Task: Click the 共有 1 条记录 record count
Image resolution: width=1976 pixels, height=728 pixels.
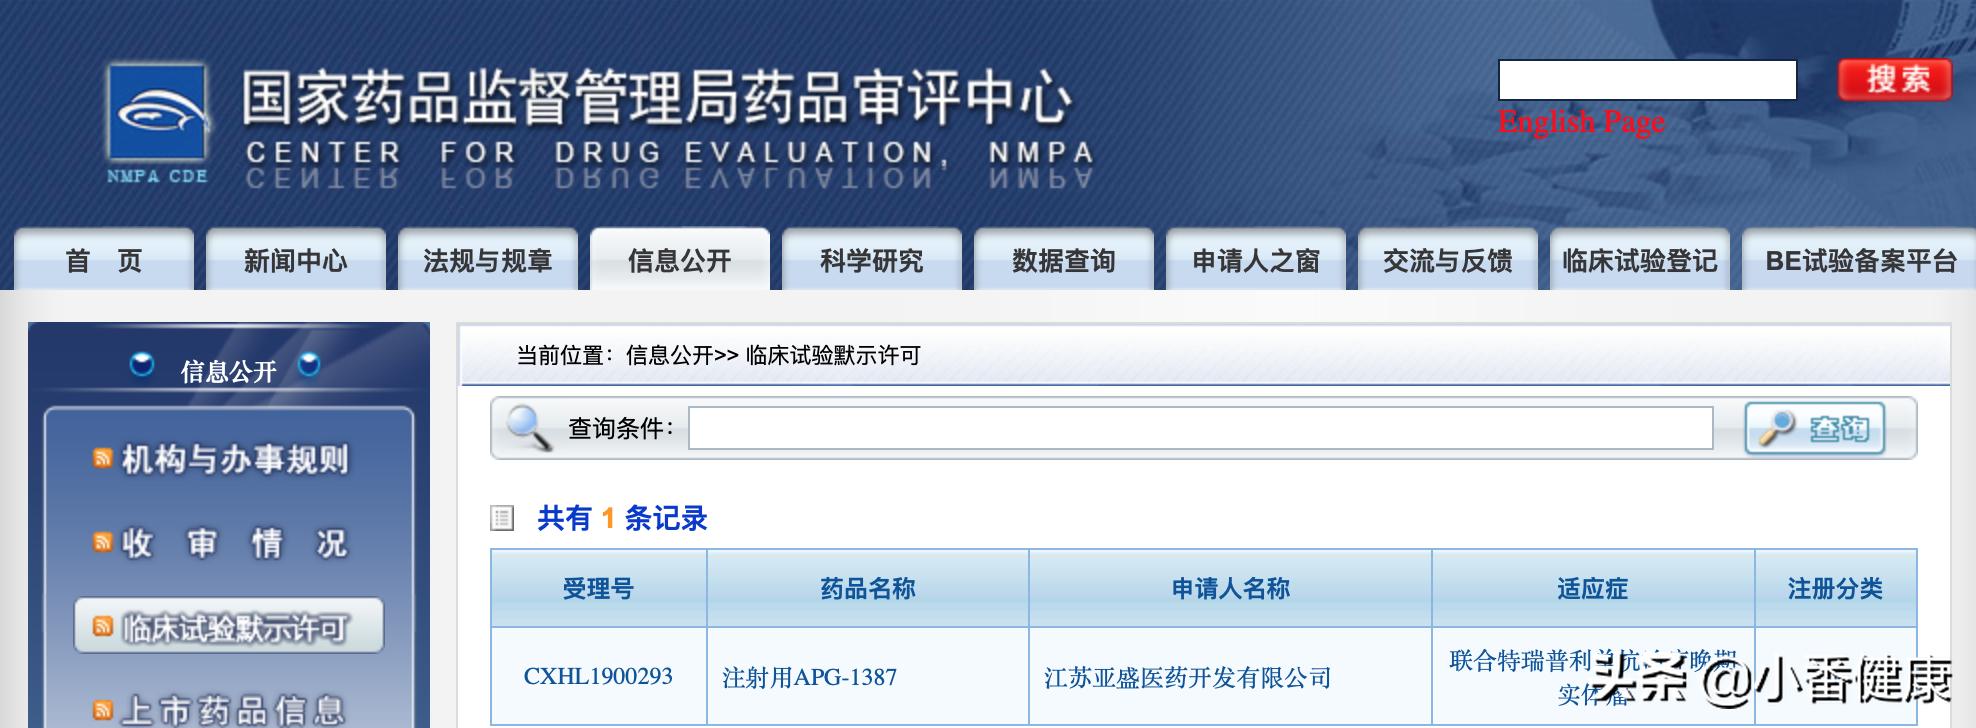Action: pos(622,518)
